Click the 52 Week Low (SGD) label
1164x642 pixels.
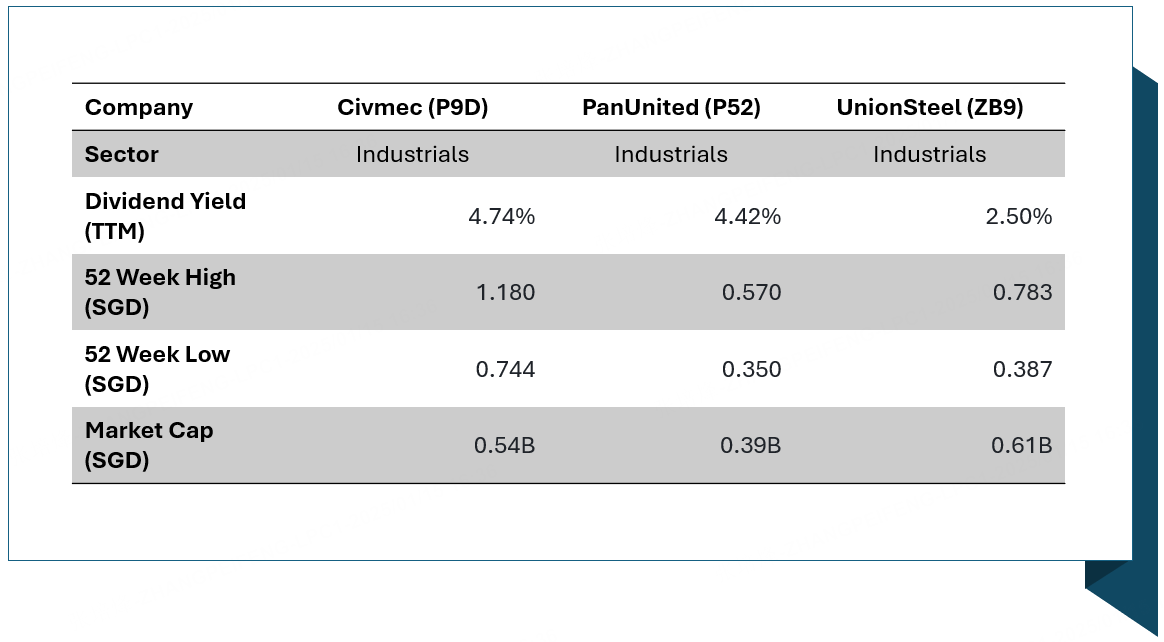pyautogui.click(x=157, y=369)
